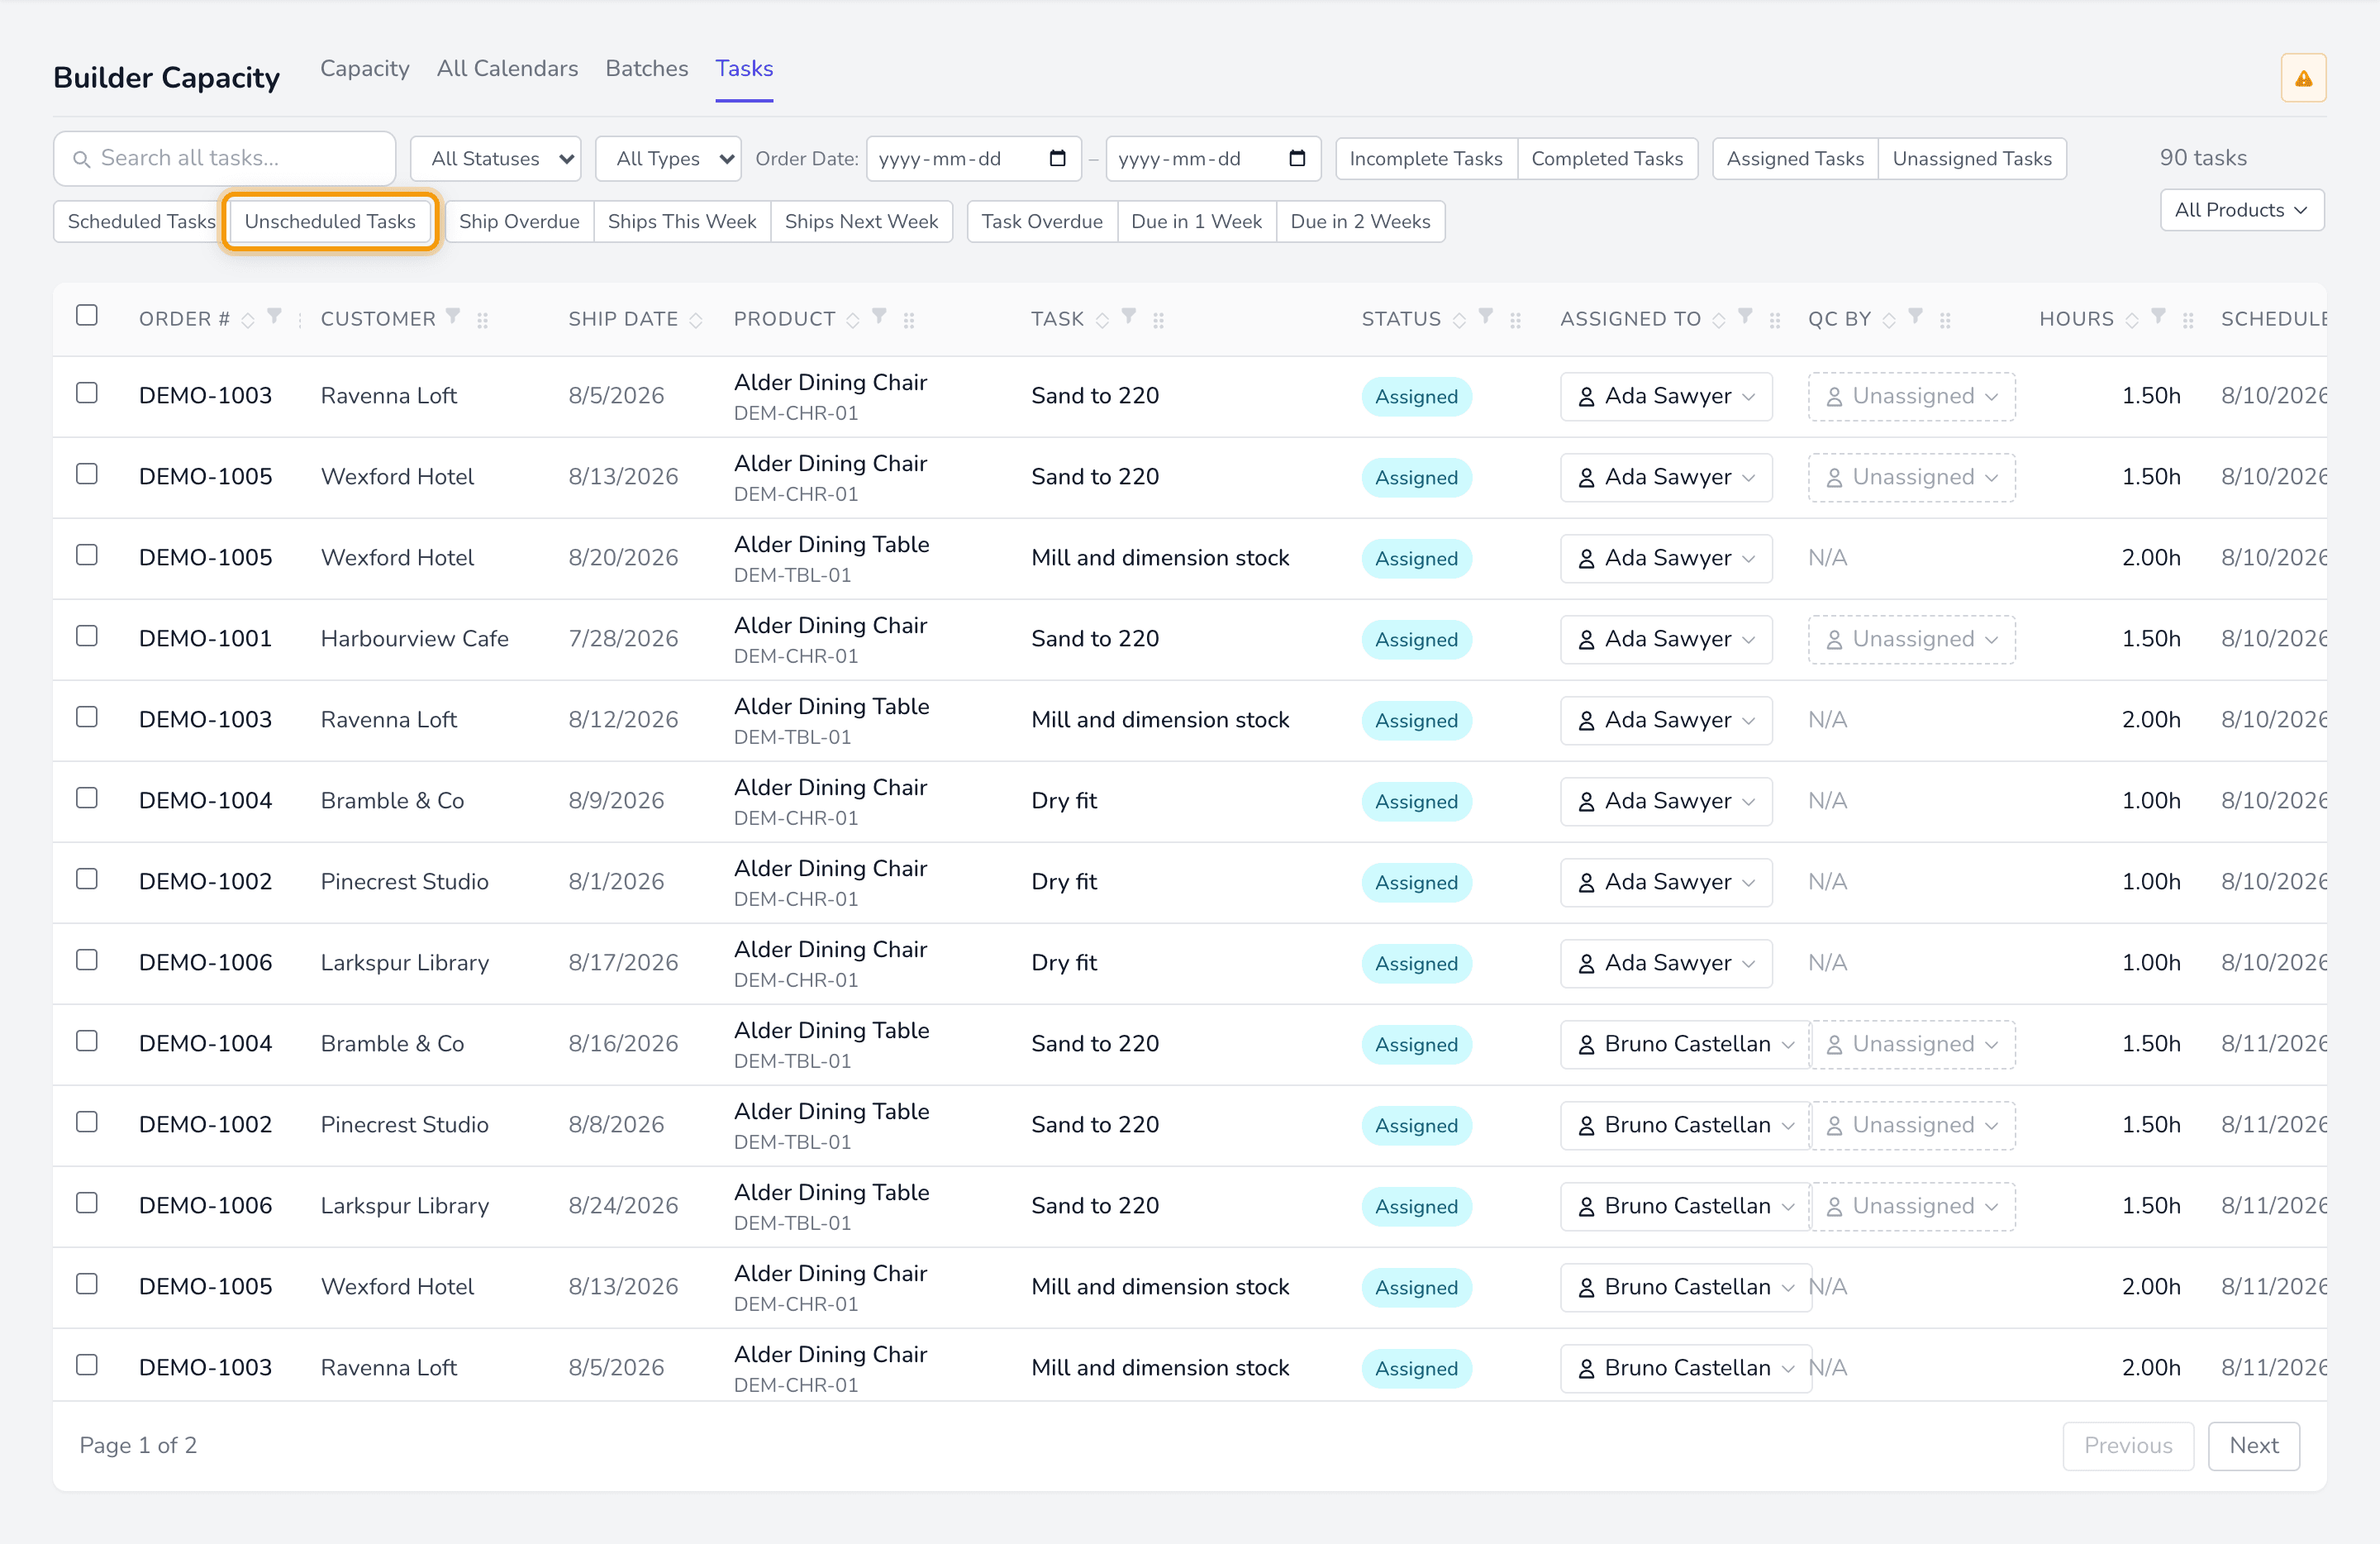Click the Assigned To column drag handle

pyautogui.click(x=1774, y=320)
